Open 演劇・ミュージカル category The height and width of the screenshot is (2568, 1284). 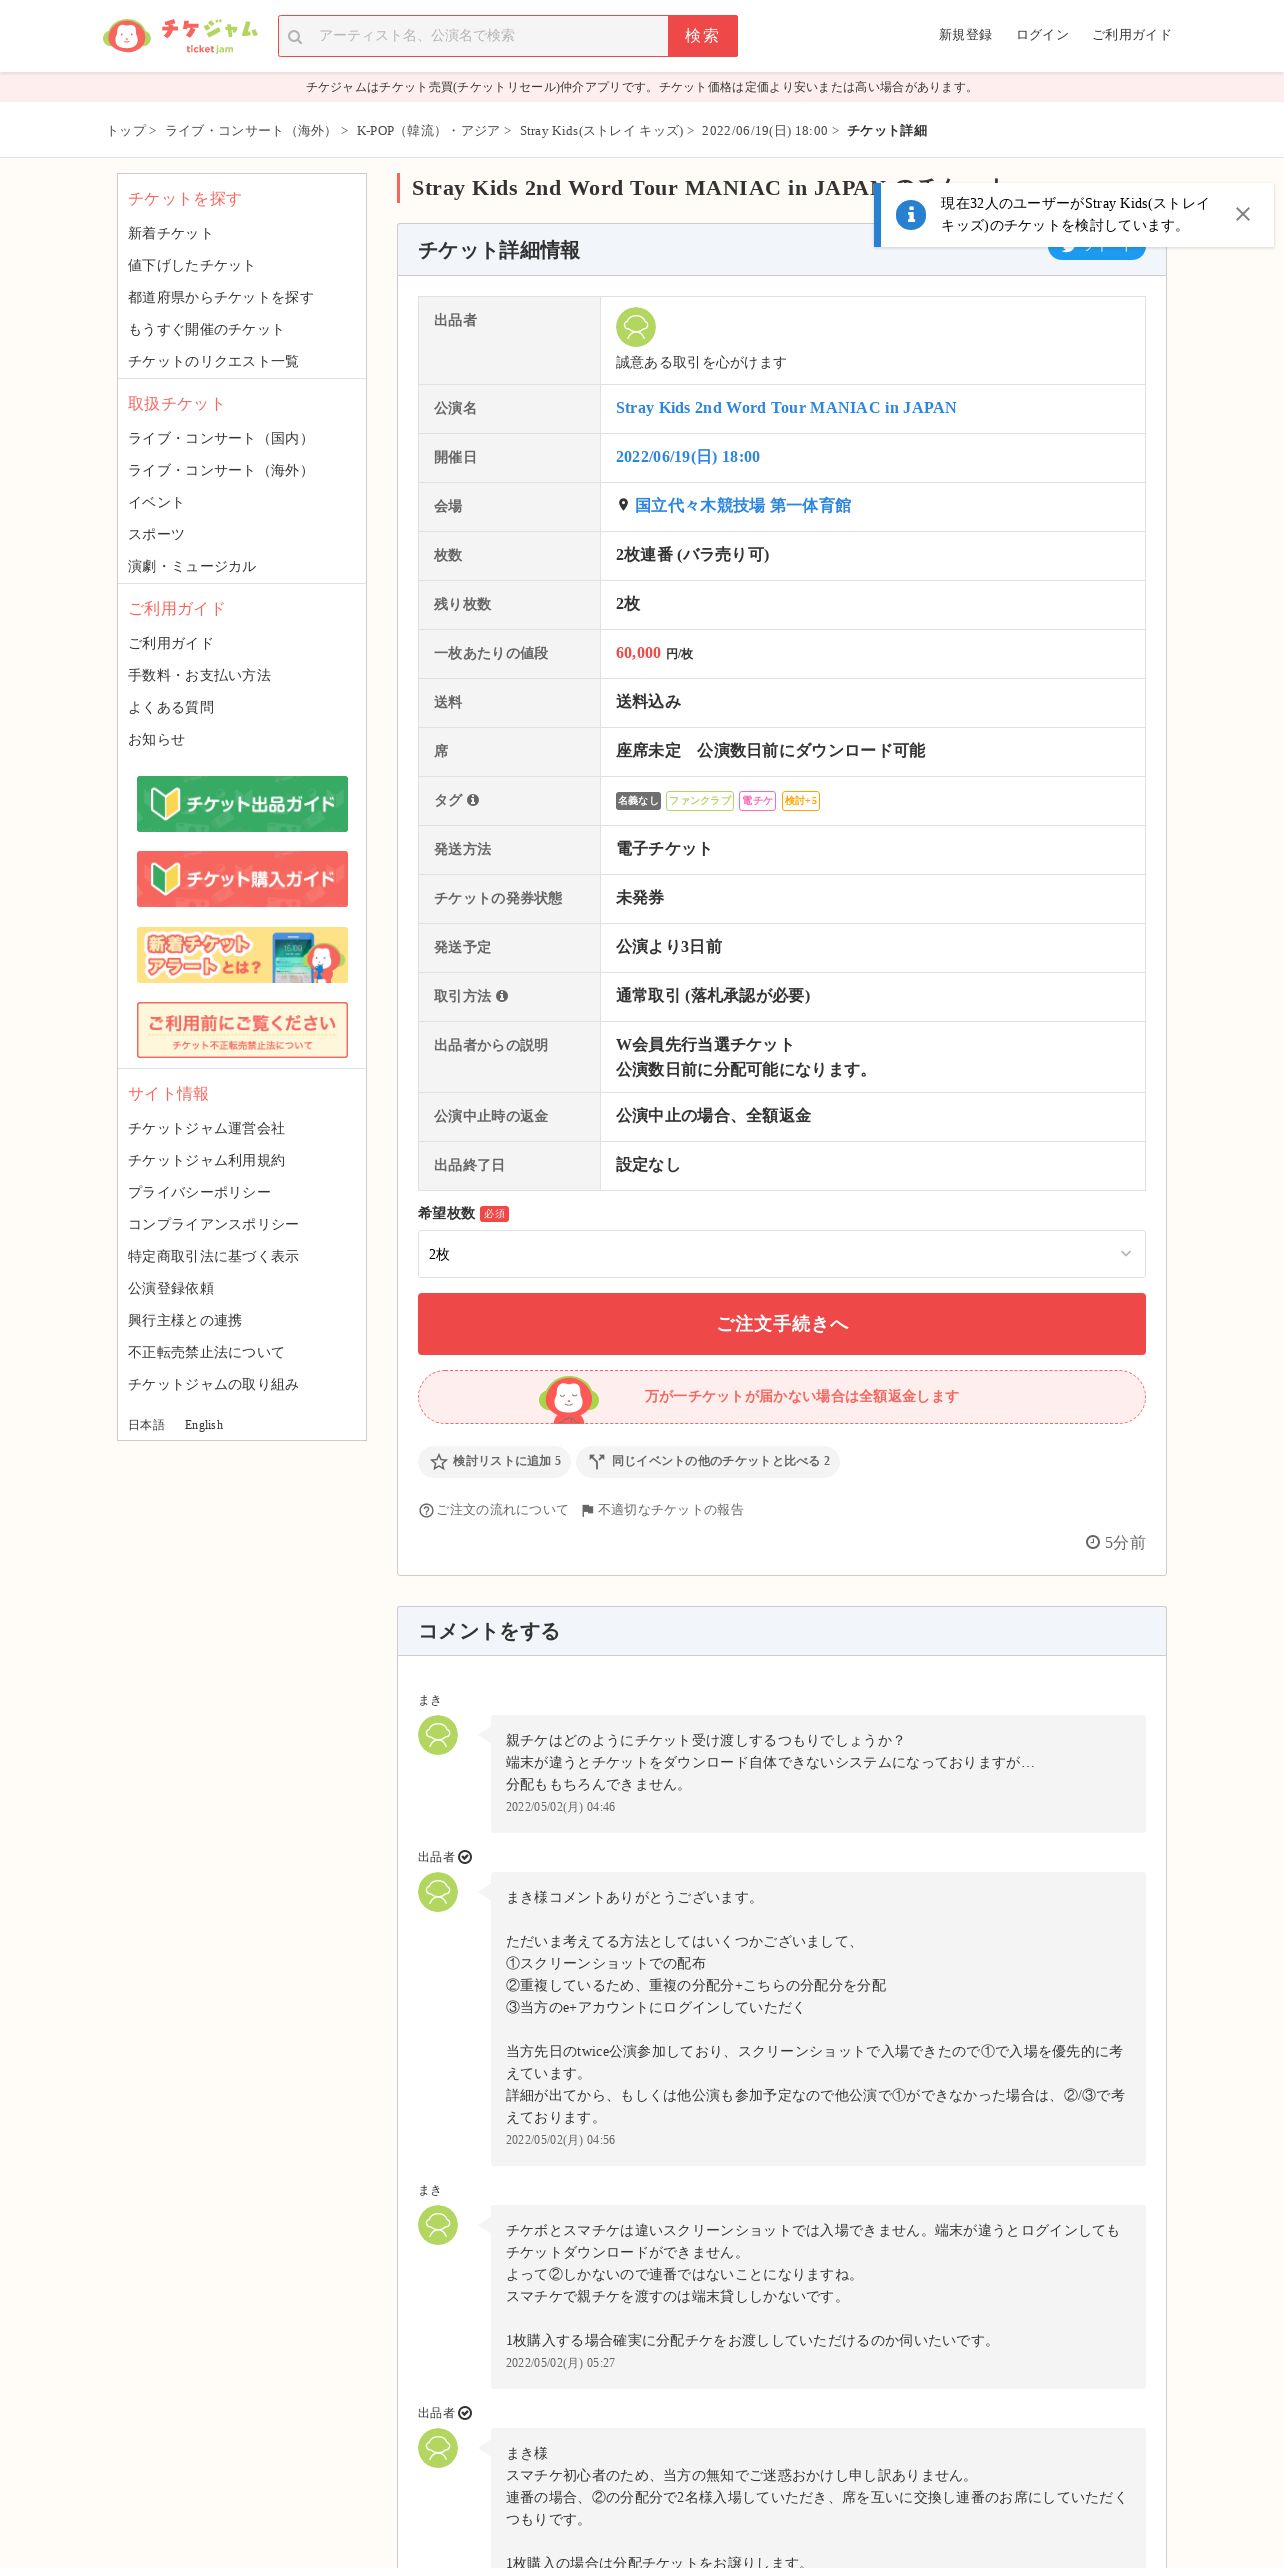191,566
